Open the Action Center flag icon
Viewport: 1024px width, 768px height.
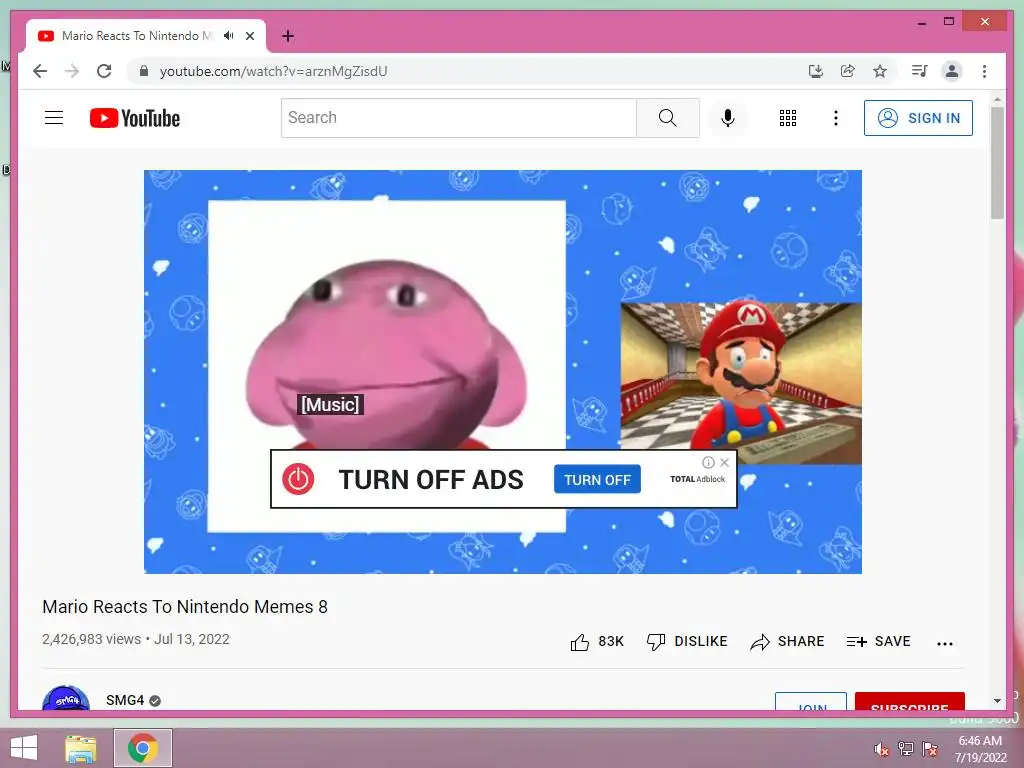pos(930,749)
